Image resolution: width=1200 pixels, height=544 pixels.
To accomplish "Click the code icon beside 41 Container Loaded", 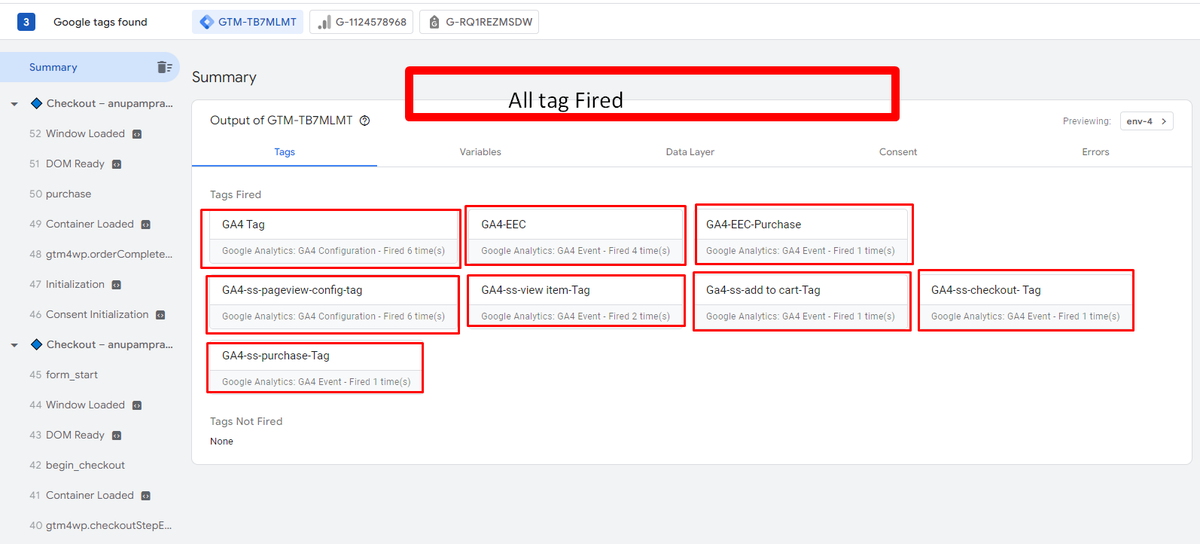I will pyautogui.click(x=145, y=496).
